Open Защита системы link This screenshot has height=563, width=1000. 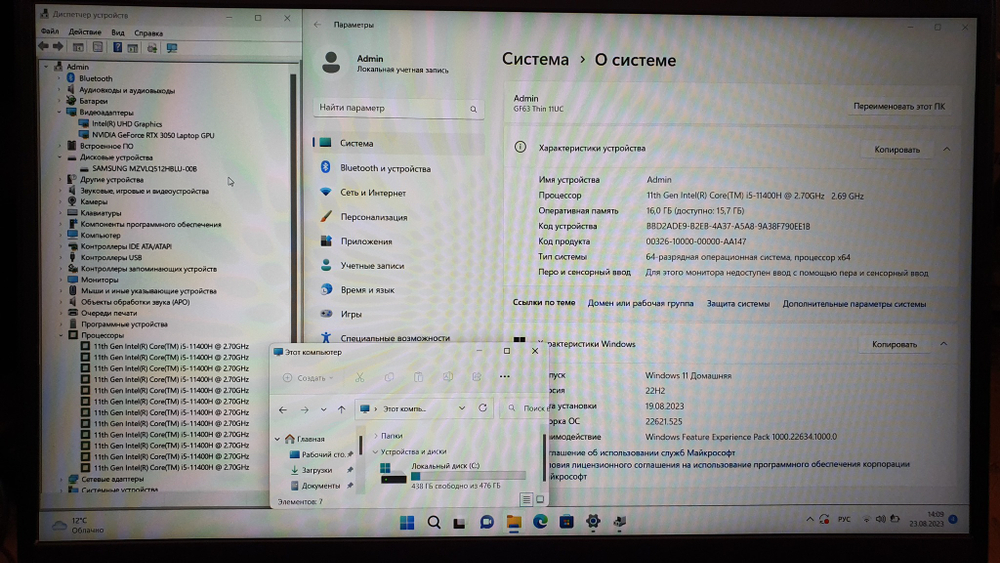738,303
